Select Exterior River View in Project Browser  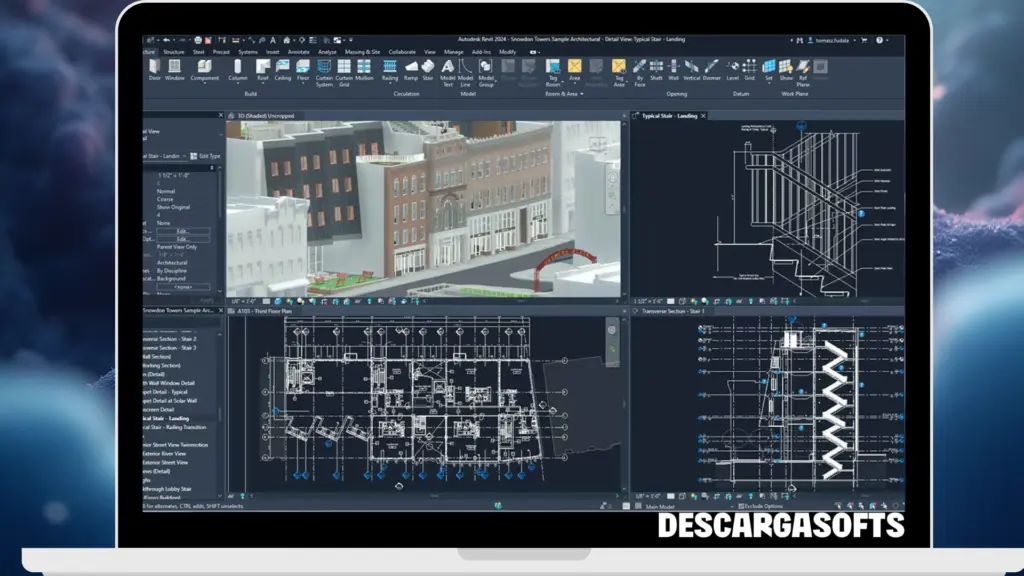tap(165, 452)
